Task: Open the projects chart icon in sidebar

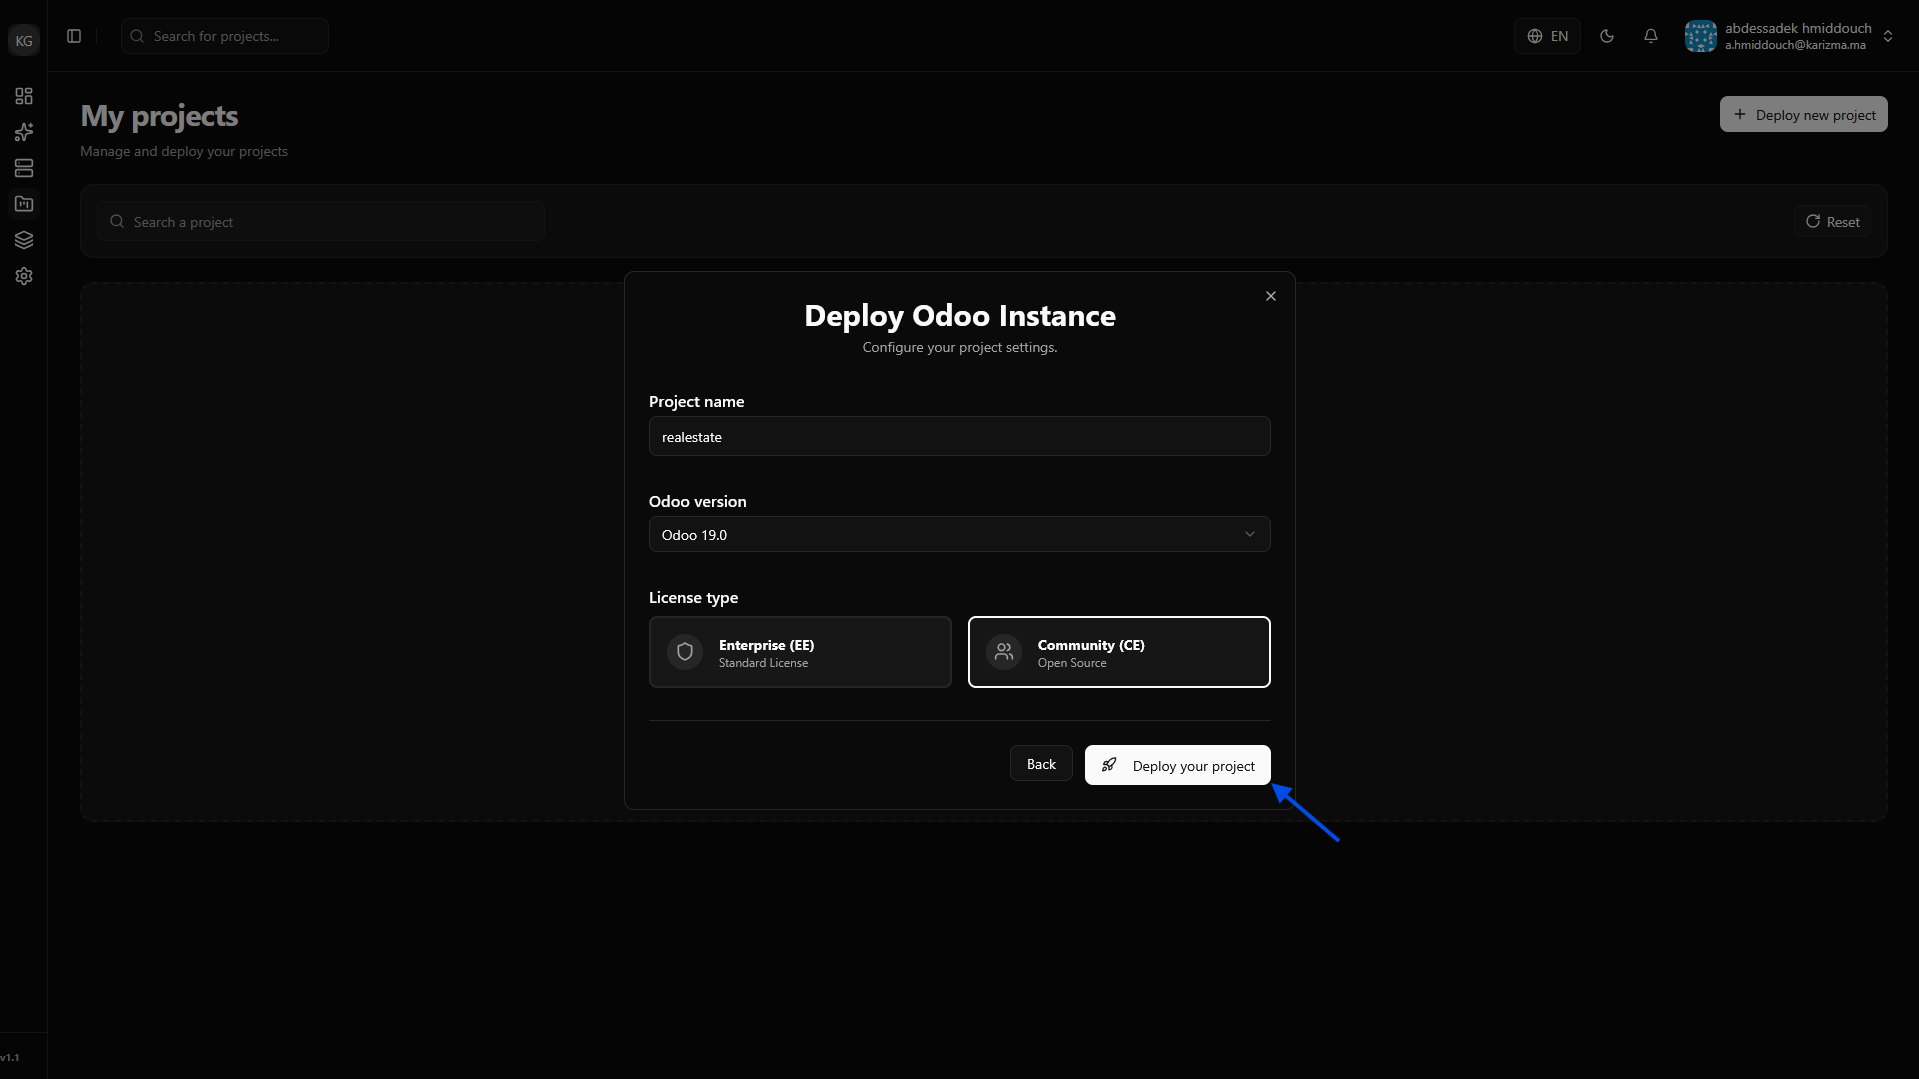Action: click(24, 204)
